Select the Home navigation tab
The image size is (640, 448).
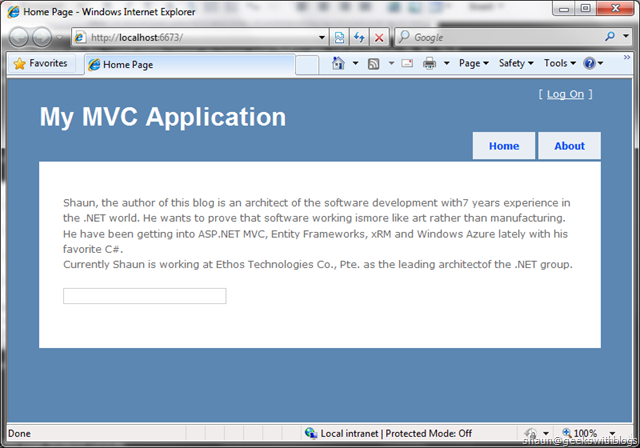504,146
